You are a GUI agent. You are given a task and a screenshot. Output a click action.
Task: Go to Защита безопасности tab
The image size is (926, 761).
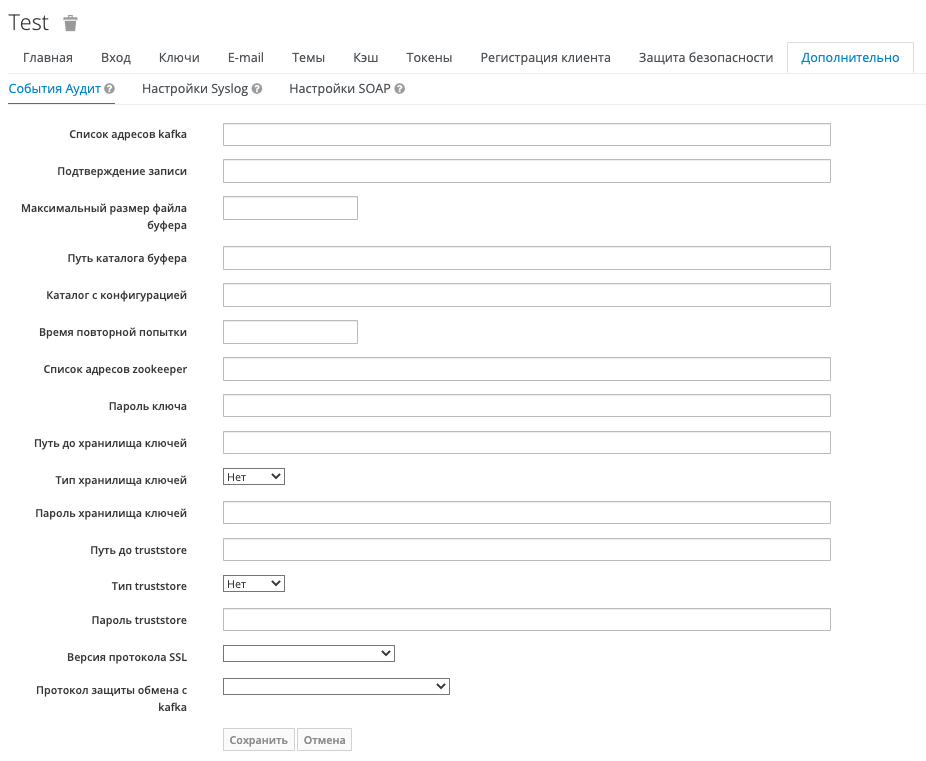tap(705, 58)
